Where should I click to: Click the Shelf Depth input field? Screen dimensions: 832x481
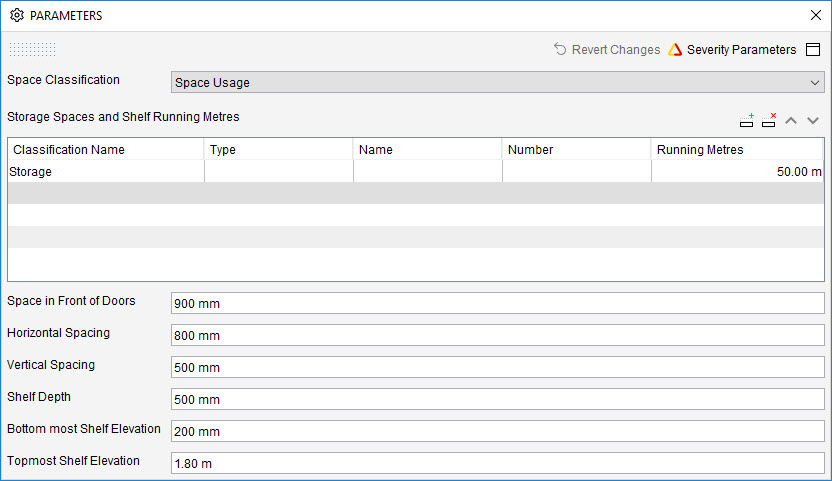click(497, 399)
